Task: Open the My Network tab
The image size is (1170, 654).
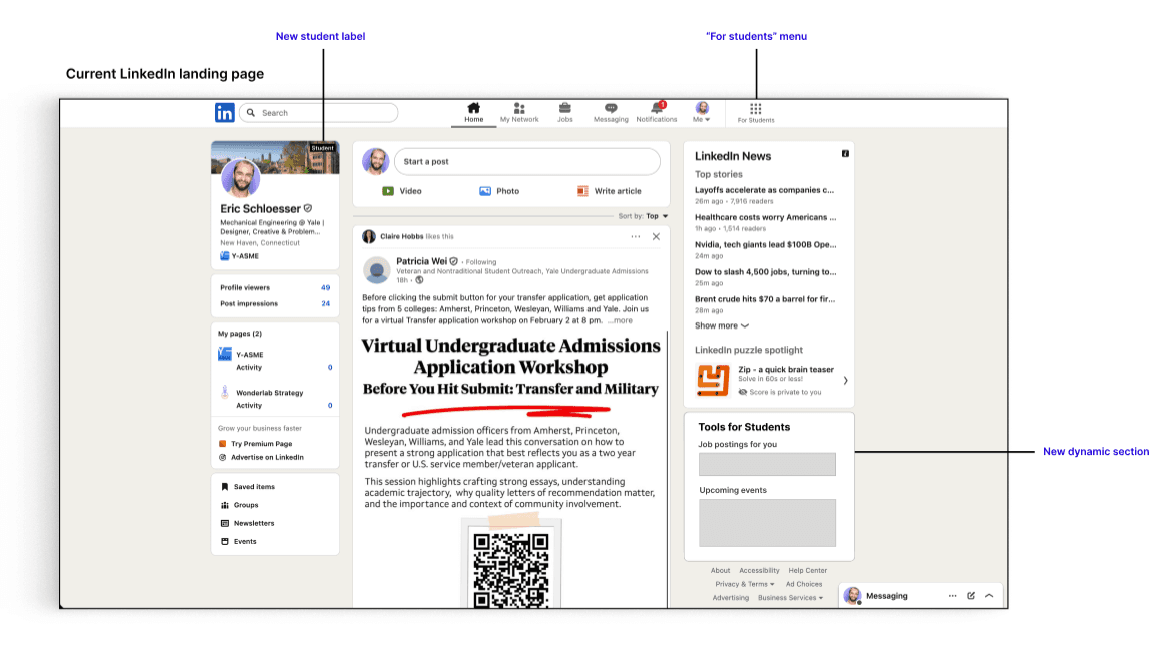Action: pyautogui.click(x=519, y=113)
